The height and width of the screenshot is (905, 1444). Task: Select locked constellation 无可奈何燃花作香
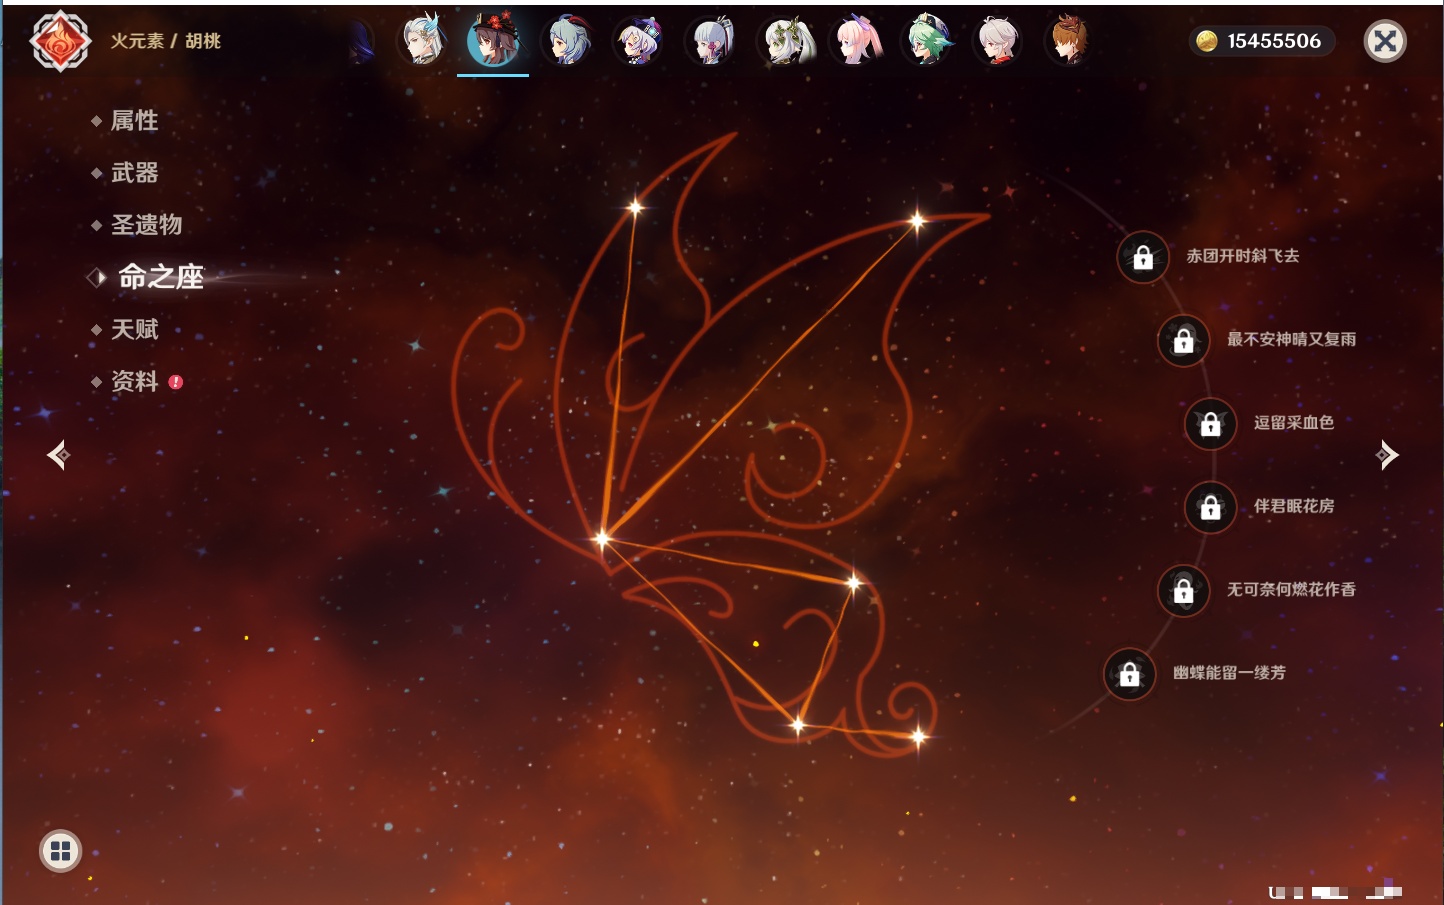1183,591
